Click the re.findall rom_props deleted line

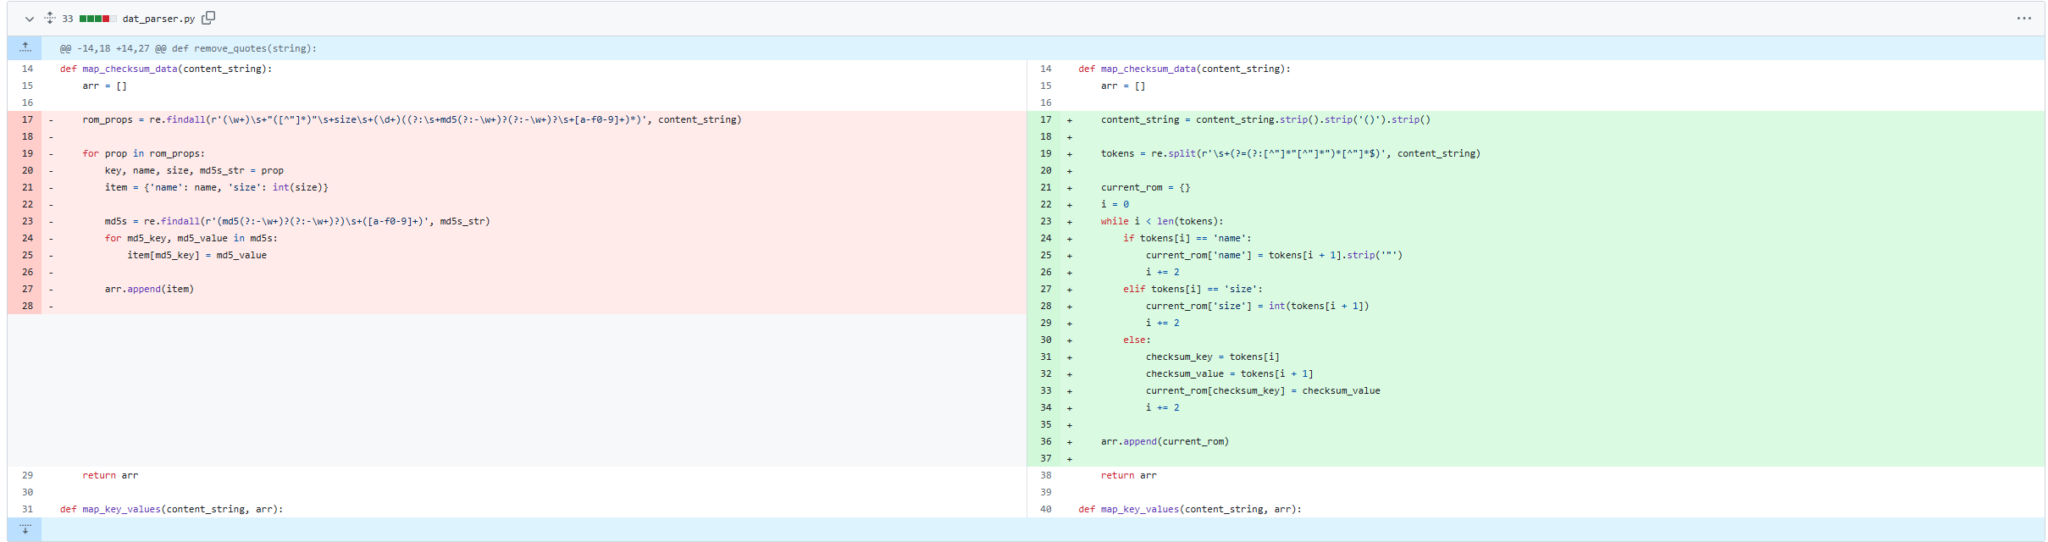tap(411, 120)
